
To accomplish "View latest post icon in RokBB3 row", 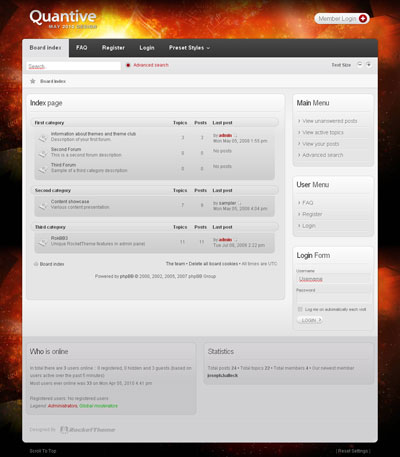I will (235, 240).
